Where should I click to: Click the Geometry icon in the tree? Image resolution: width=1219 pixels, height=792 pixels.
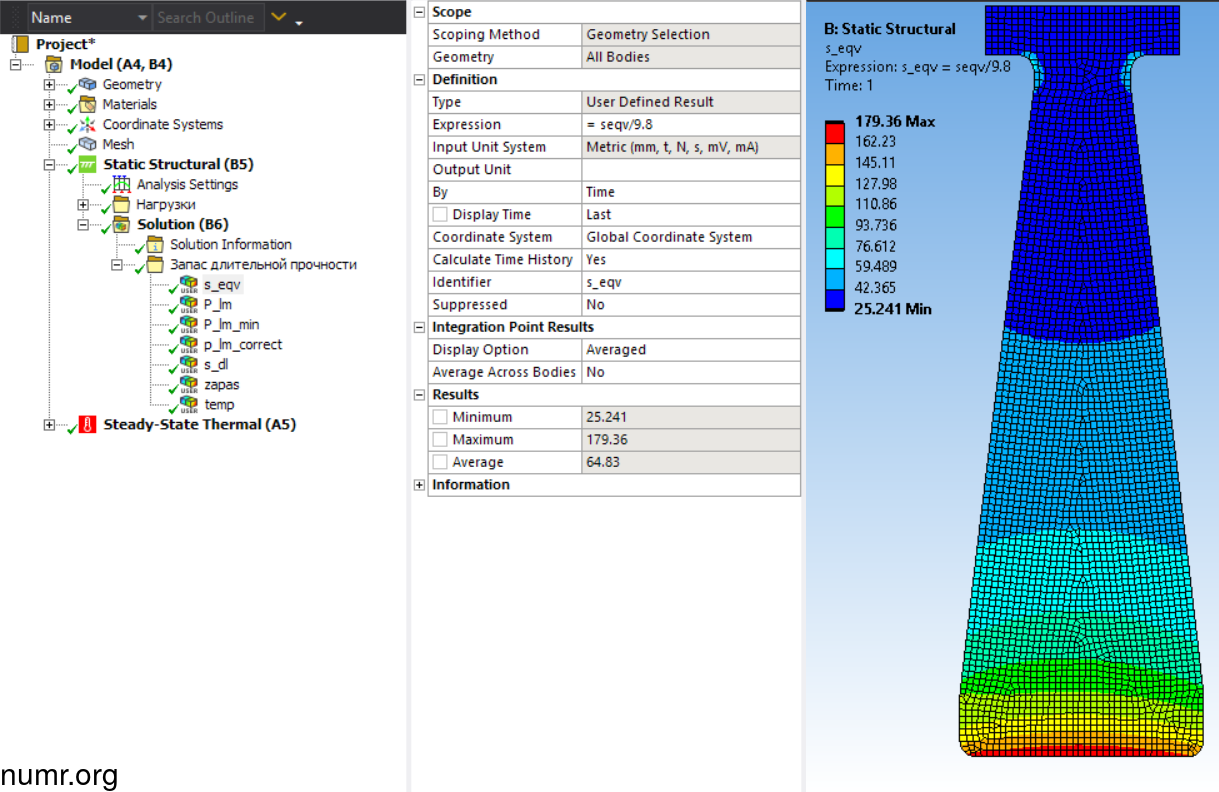coord(88,85)
